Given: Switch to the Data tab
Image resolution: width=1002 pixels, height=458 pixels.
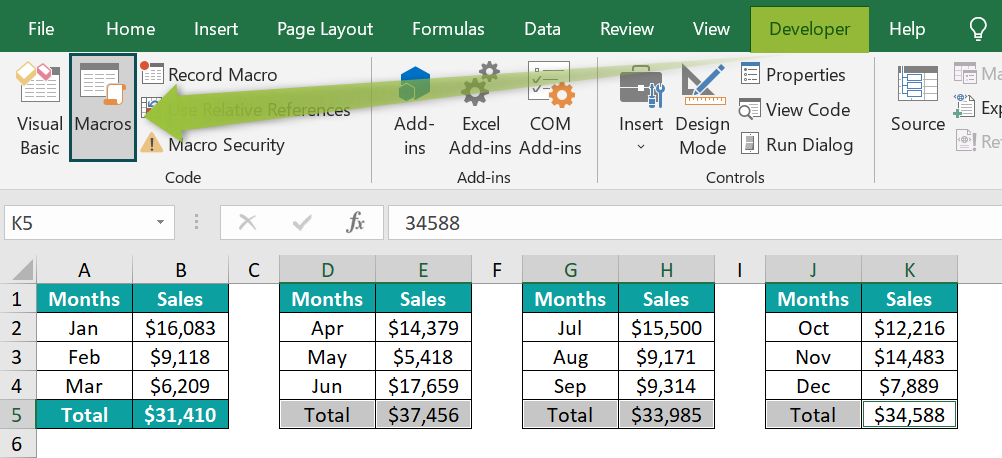Looking at the screenshot, I should 543,29.
